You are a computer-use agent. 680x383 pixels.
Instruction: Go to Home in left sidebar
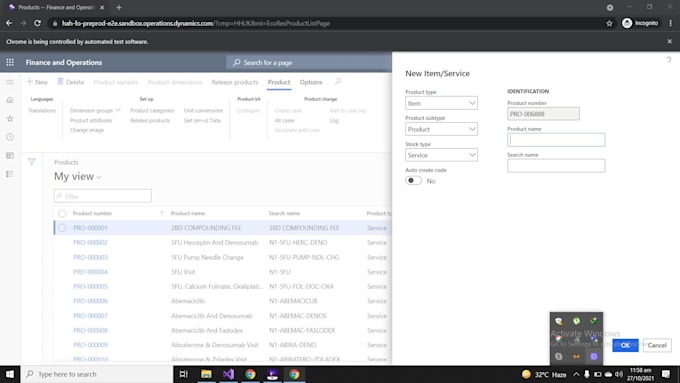coord(10,100)
